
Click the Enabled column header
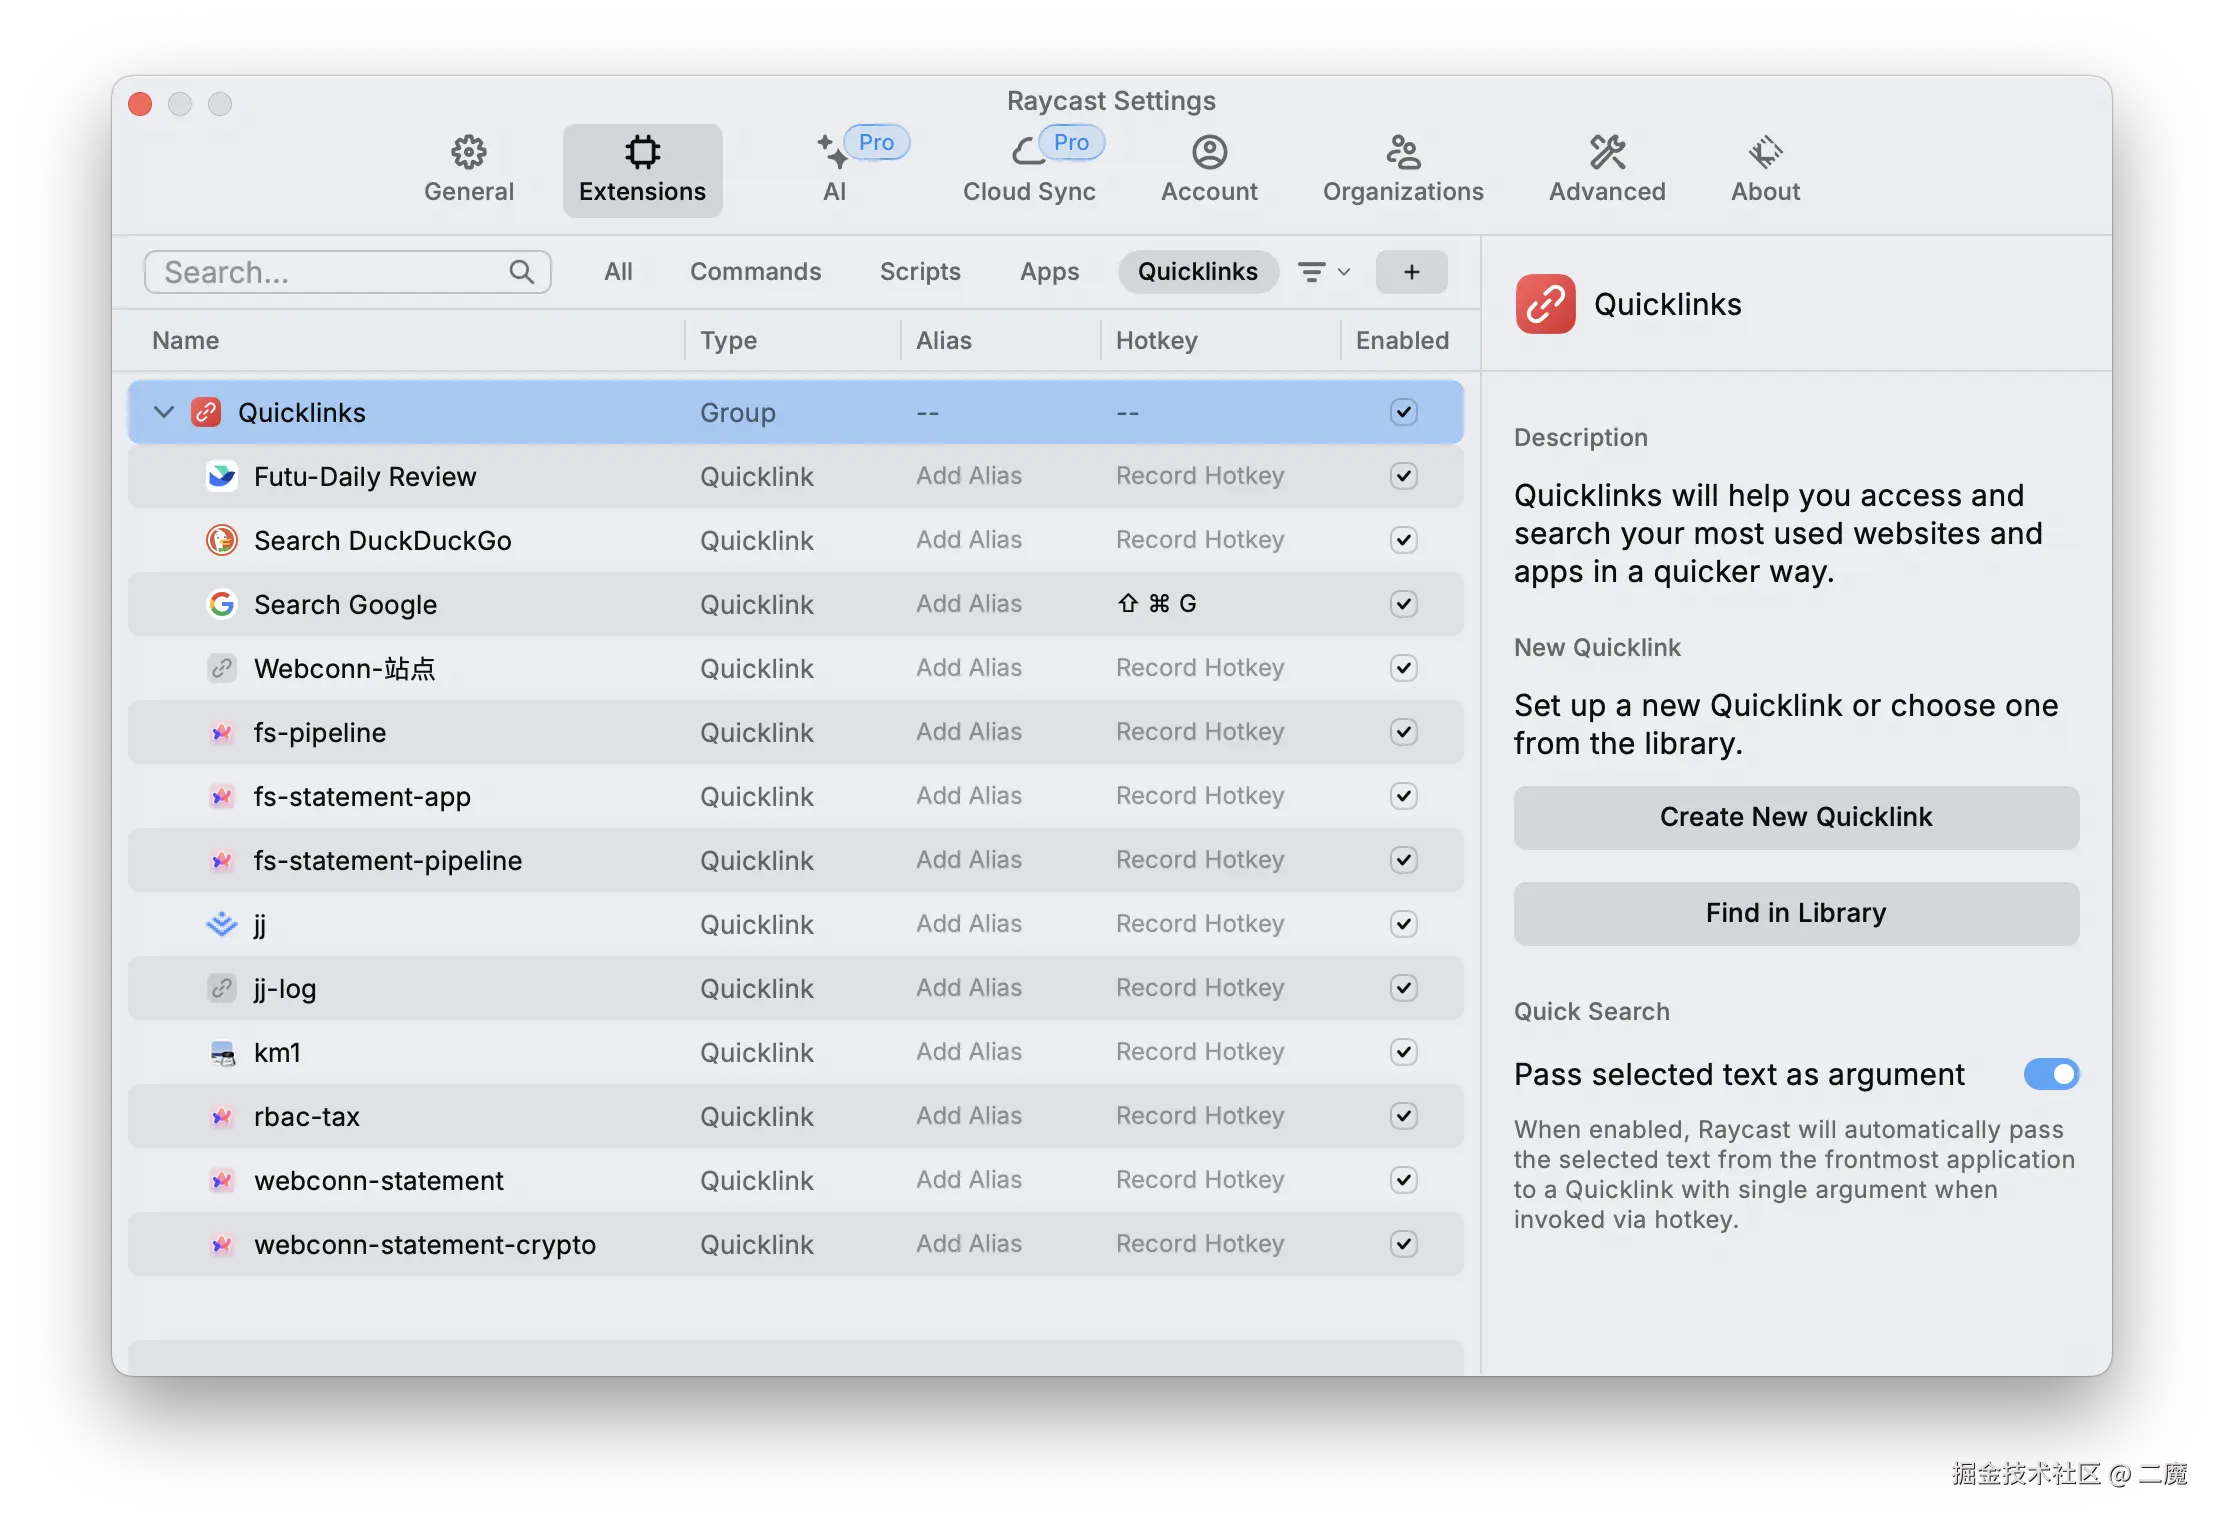1402,340
